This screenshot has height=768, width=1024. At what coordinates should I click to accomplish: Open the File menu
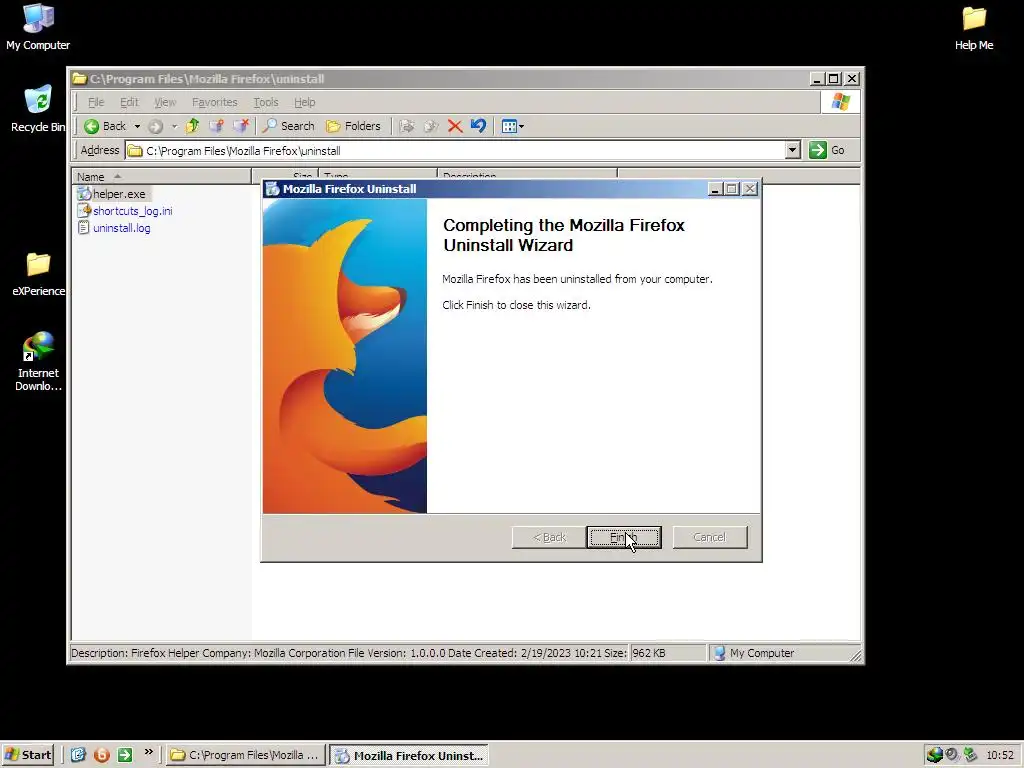pyautogui.click(x=96, y=102)
